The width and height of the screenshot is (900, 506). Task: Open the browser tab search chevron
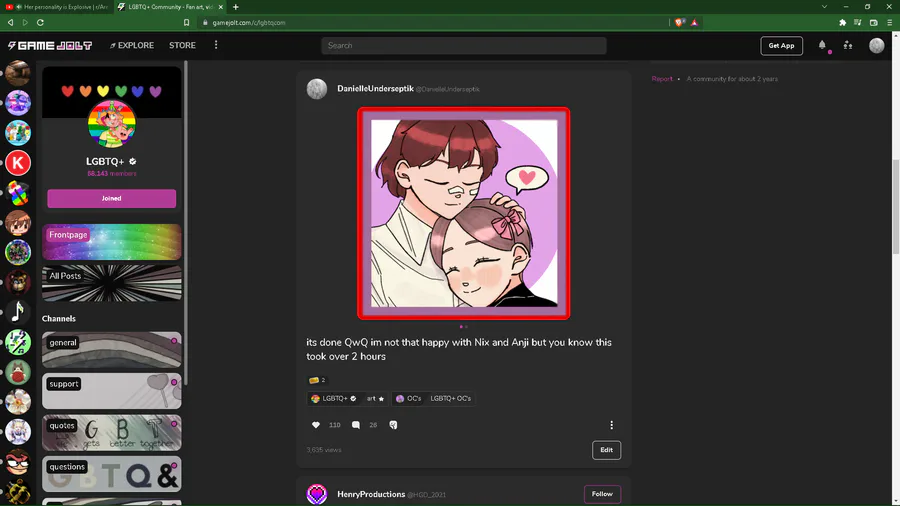coord(824,7)
